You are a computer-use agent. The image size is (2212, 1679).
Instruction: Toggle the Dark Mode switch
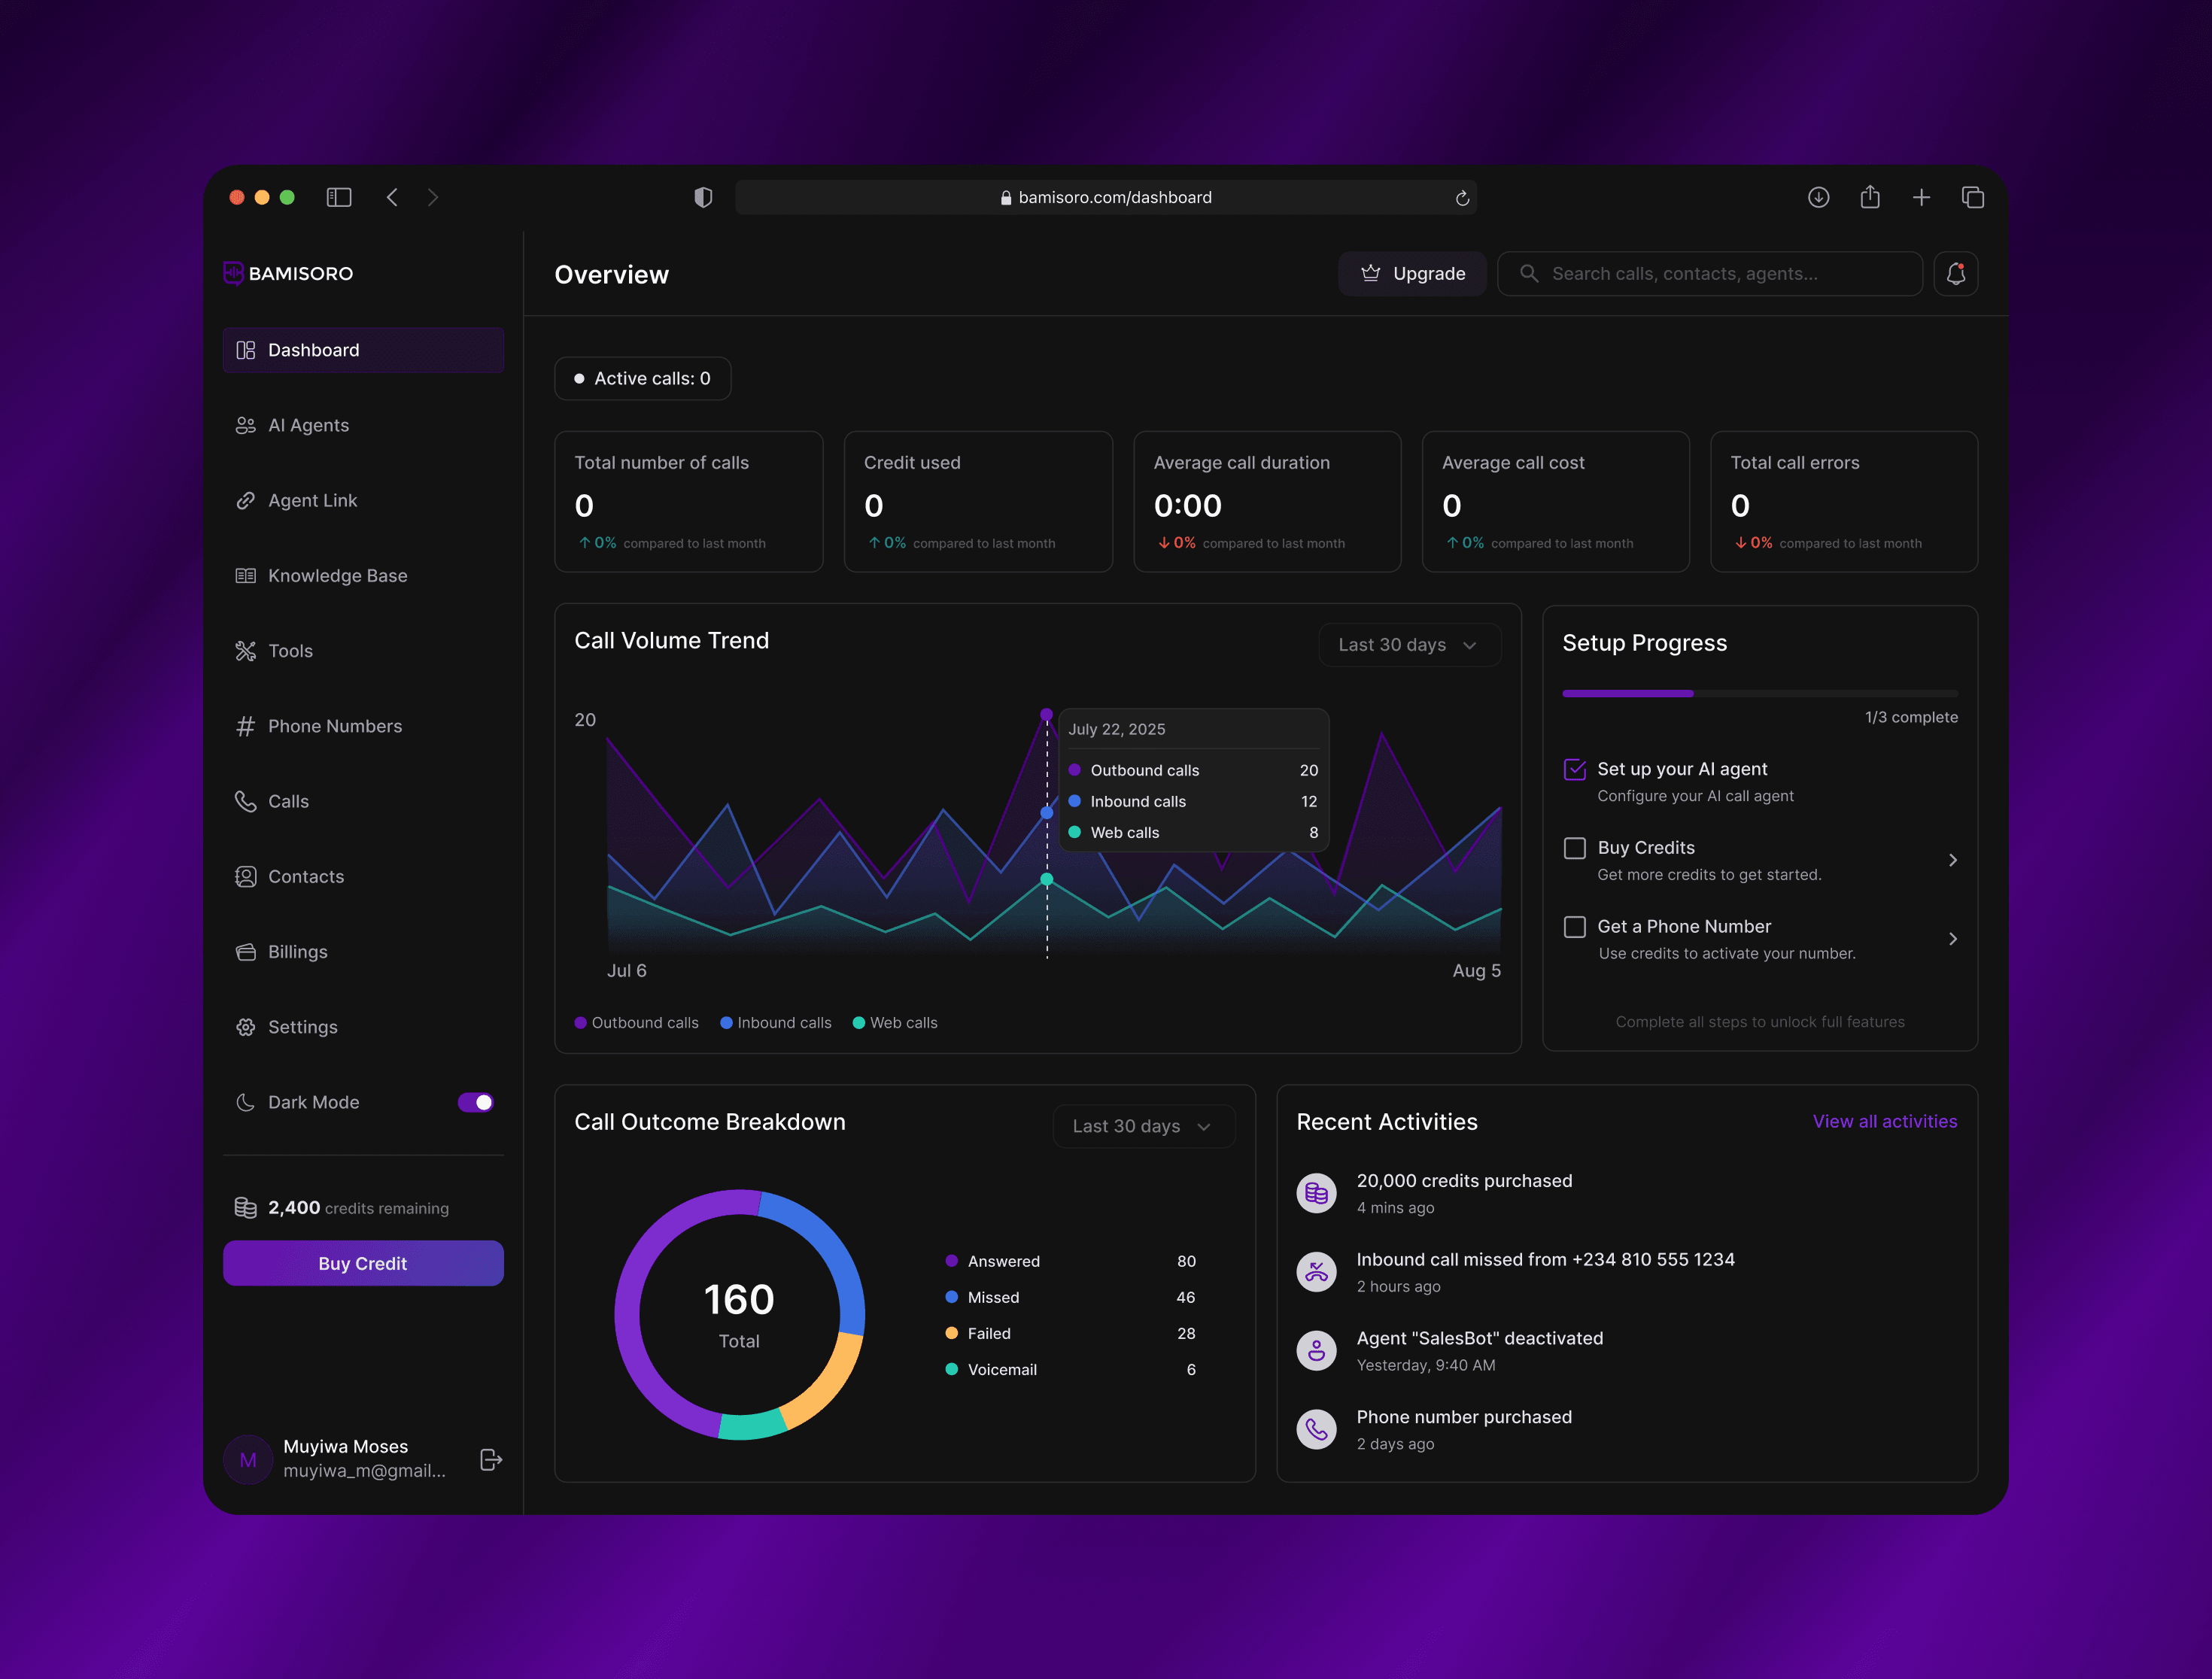point(475,1102)
